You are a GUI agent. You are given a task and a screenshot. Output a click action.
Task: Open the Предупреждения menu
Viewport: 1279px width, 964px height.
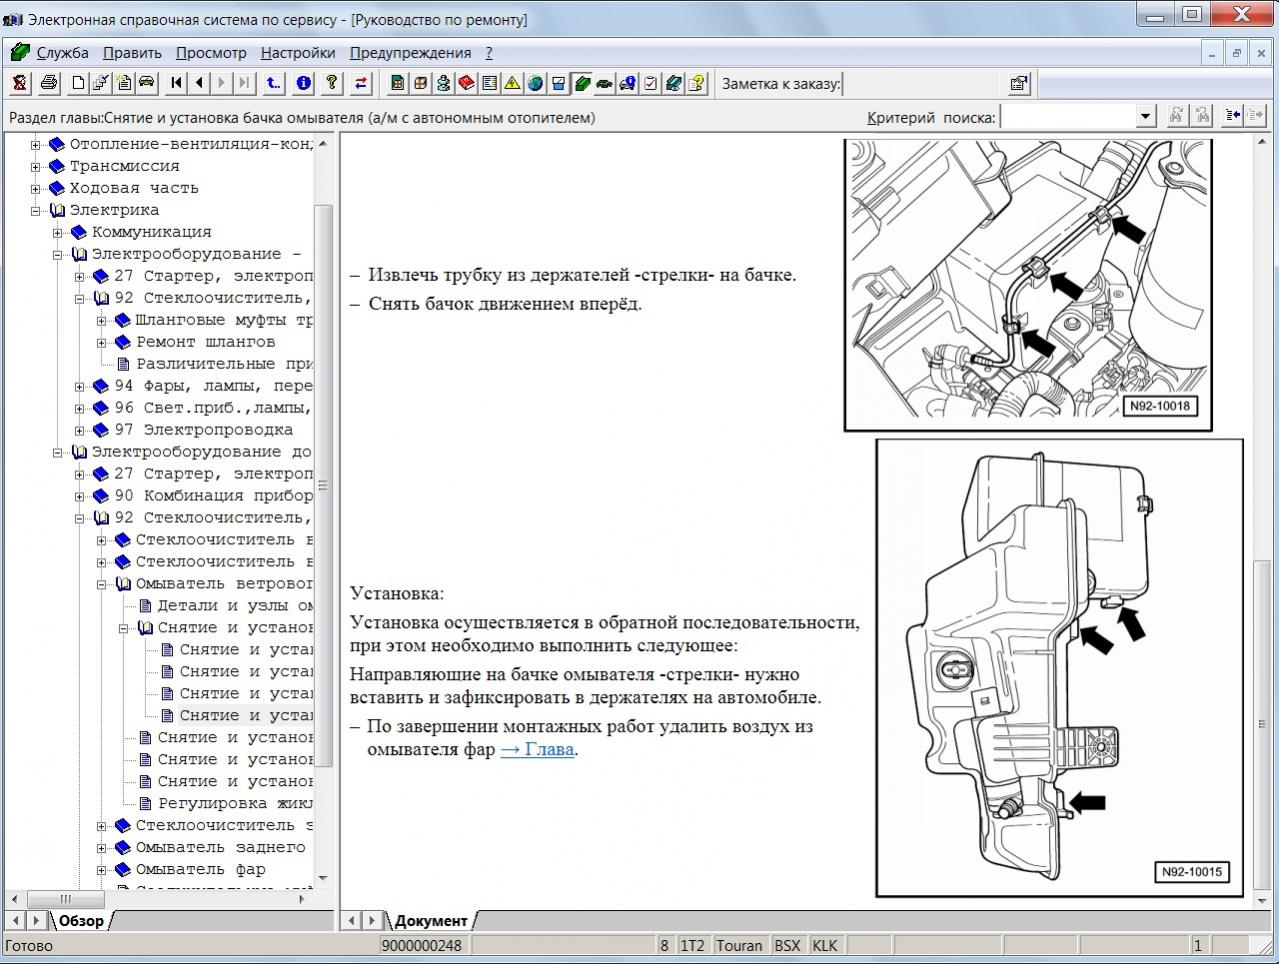click(410, 53)
